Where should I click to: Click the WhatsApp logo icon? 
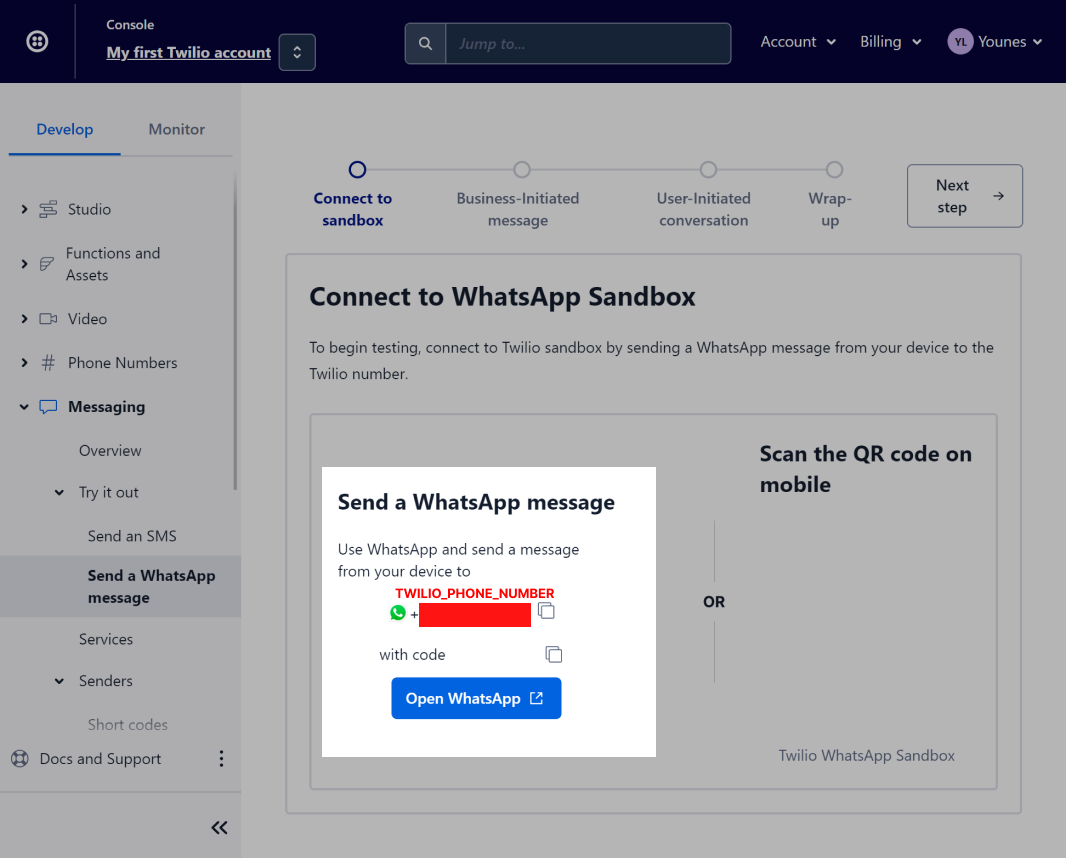(x=398, y=613)
